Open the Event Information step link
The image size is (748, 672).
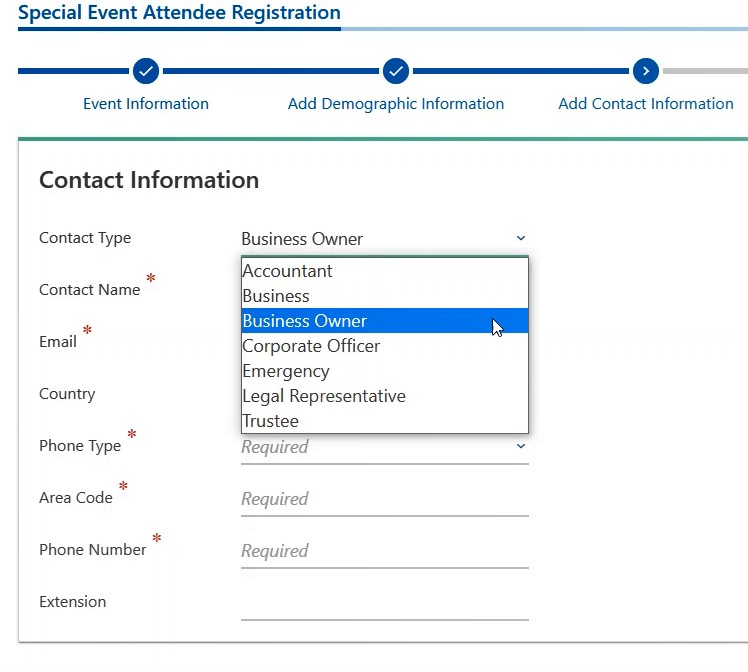tap(146, 103)
